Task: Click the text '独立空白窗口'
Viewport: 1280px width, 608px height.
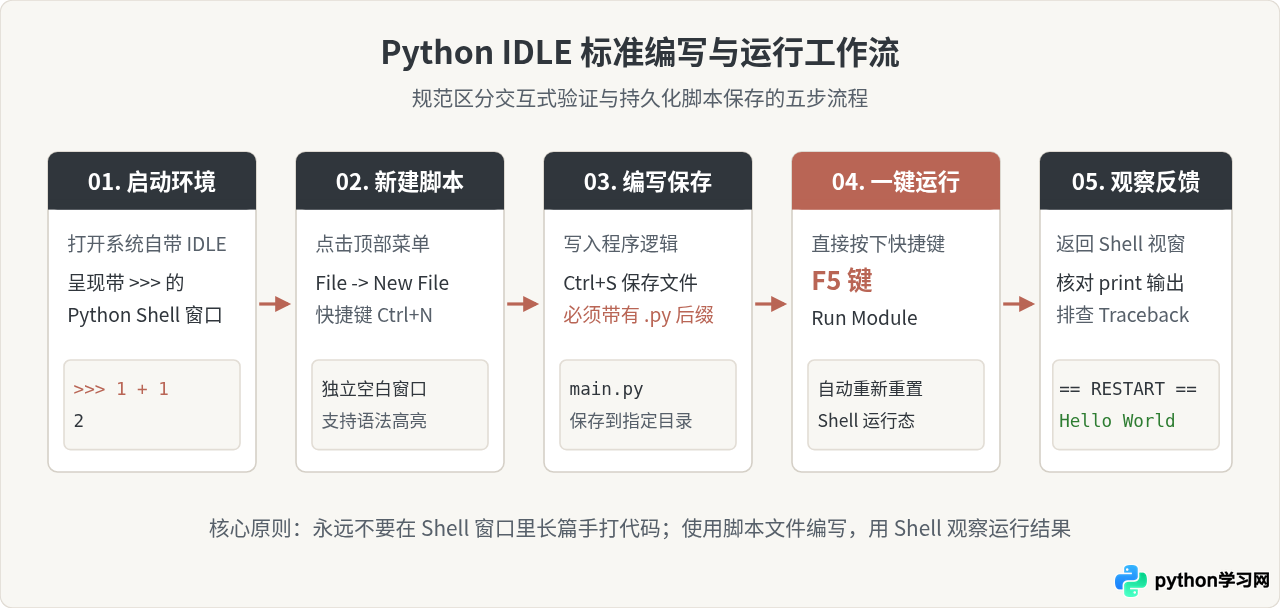Action: (375, 389)
